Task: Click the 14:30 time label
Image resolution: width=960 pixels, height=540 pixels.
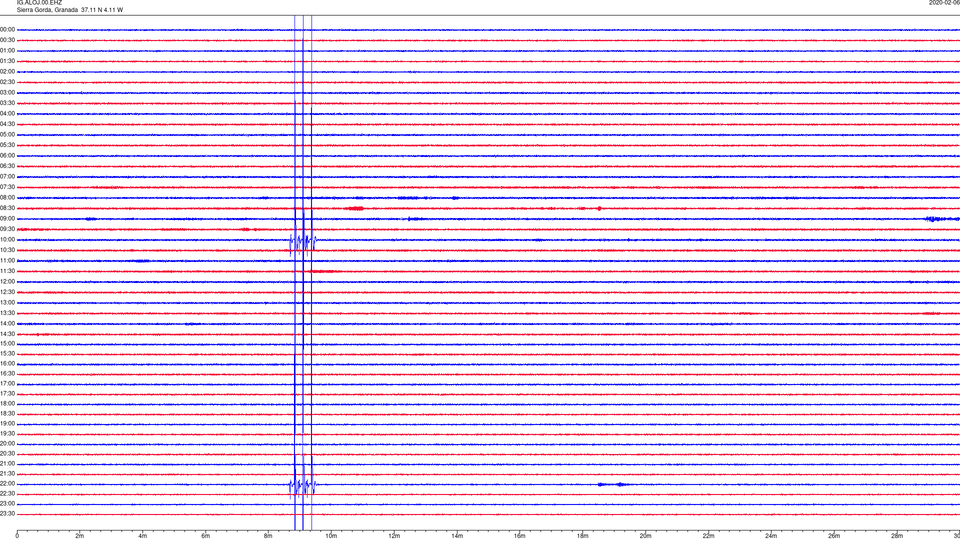Action: point(7,334)
